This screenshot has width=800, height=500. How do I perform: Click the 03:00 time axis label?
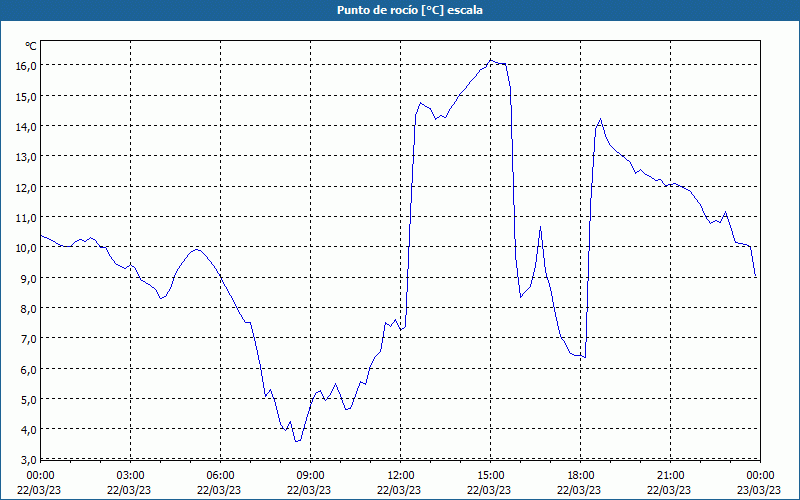[131, 476]
